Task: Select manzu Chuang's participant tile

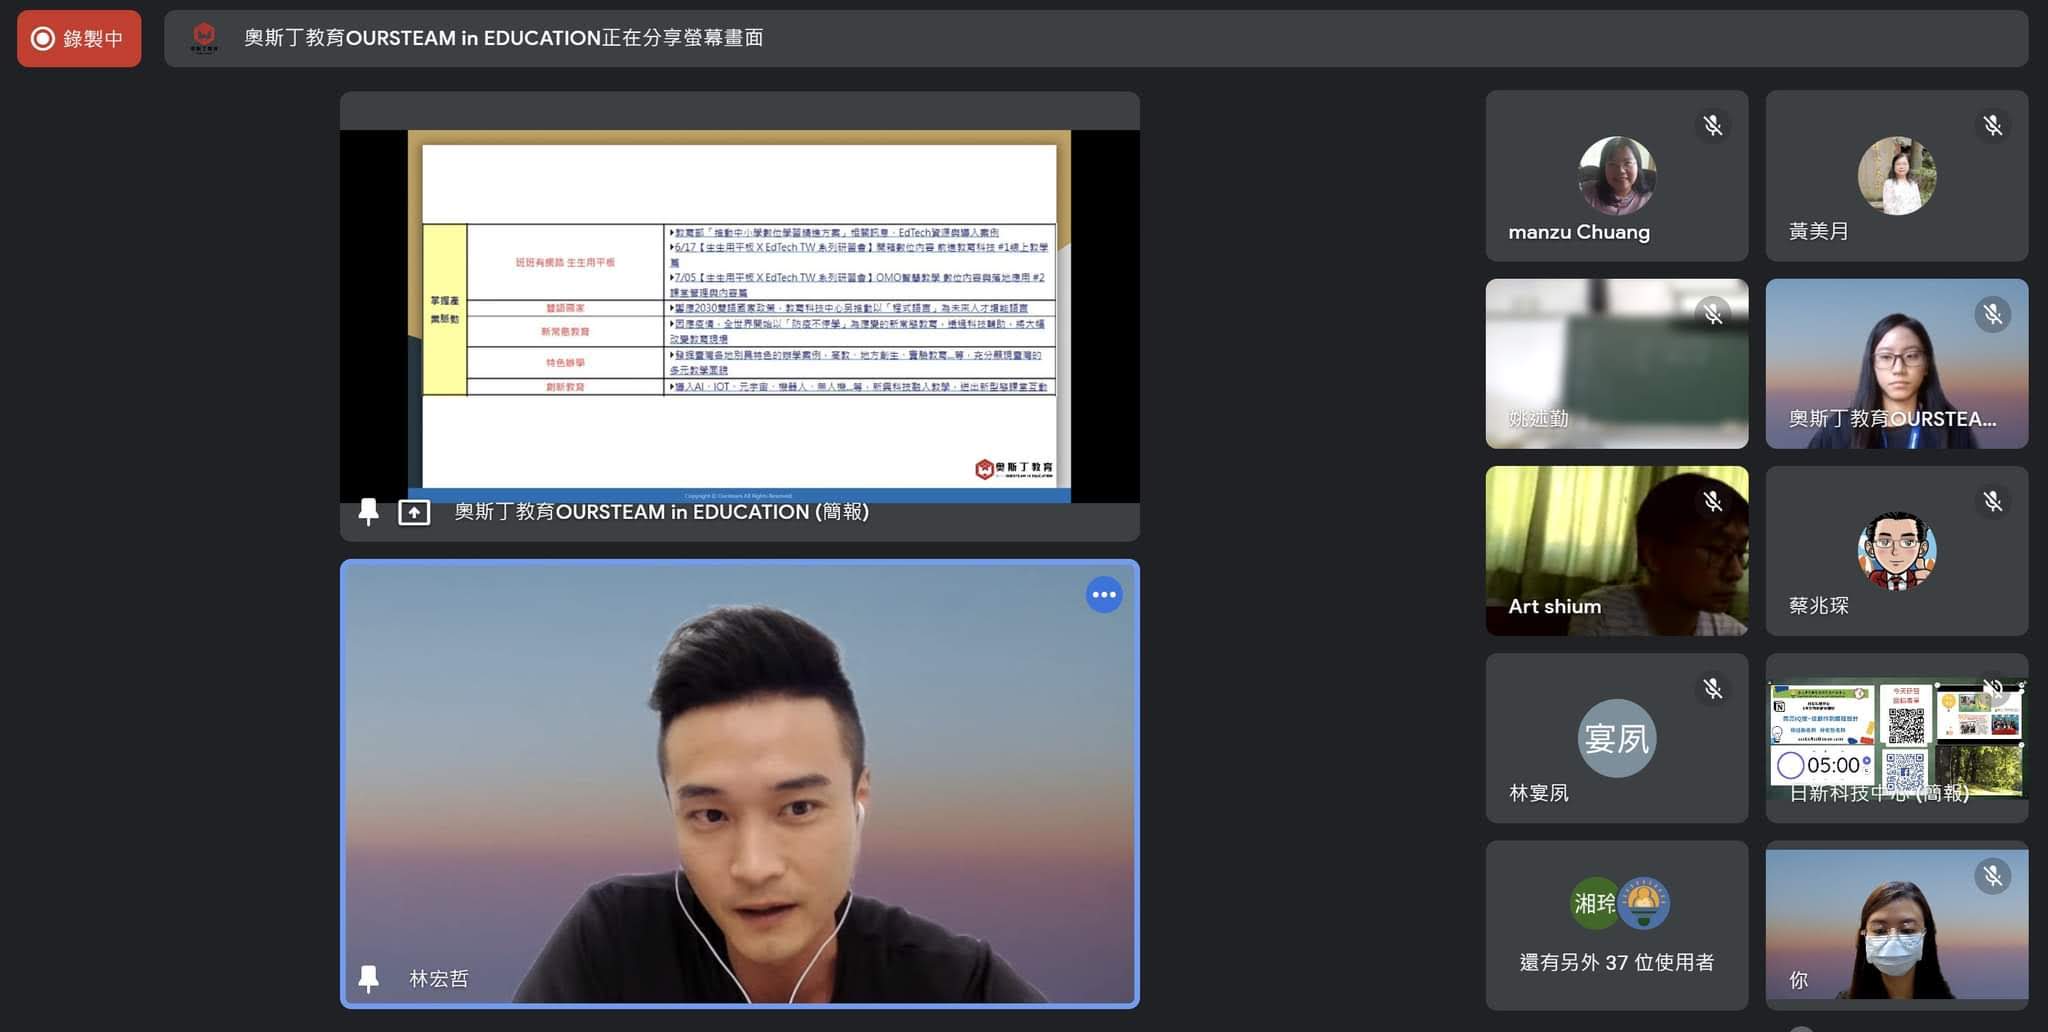Action: [x=1617, y=176]
